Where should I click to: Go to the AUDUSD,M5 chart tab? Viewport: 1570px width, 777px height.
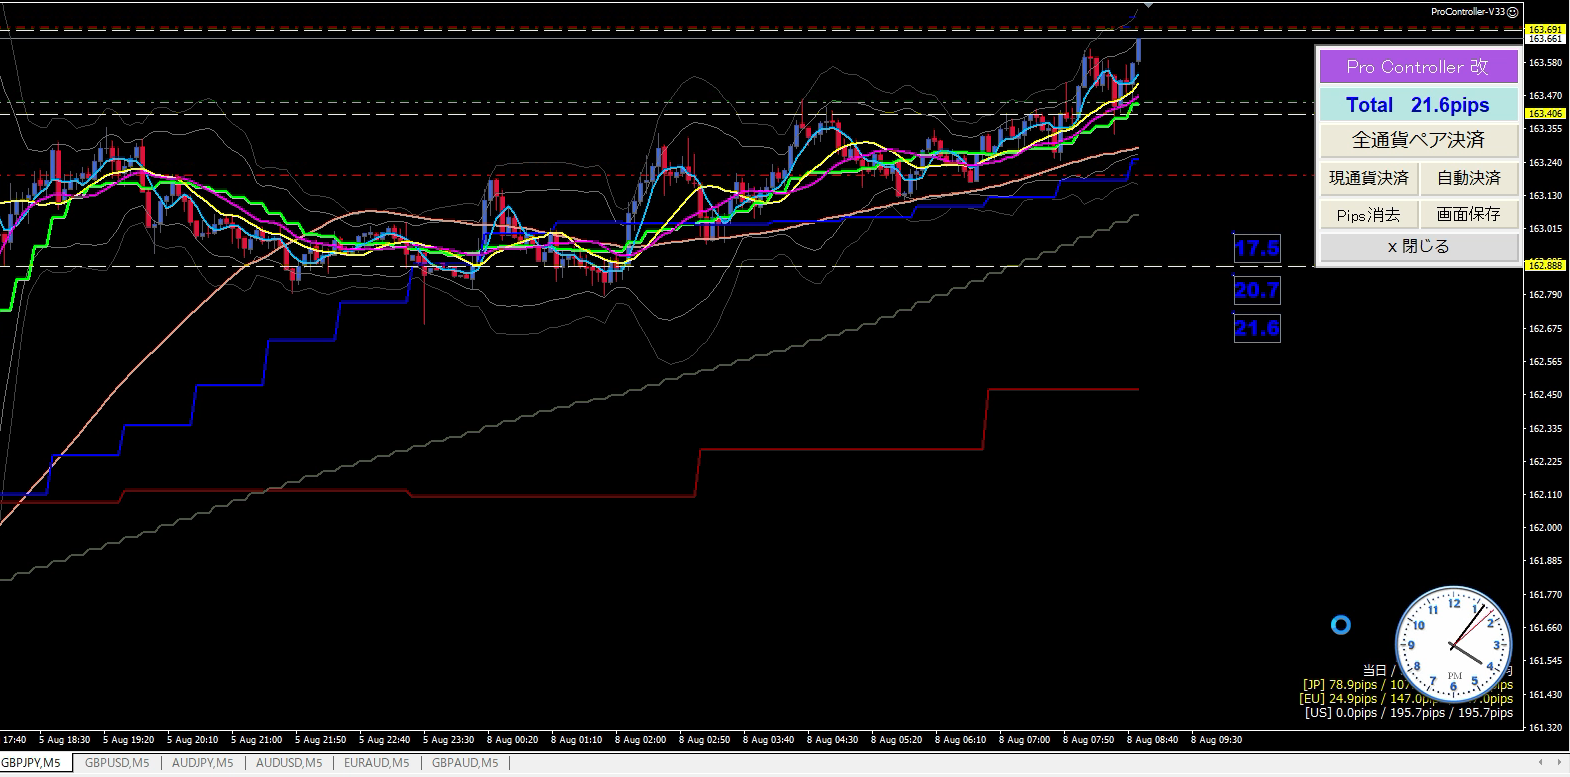click(289, 763)
